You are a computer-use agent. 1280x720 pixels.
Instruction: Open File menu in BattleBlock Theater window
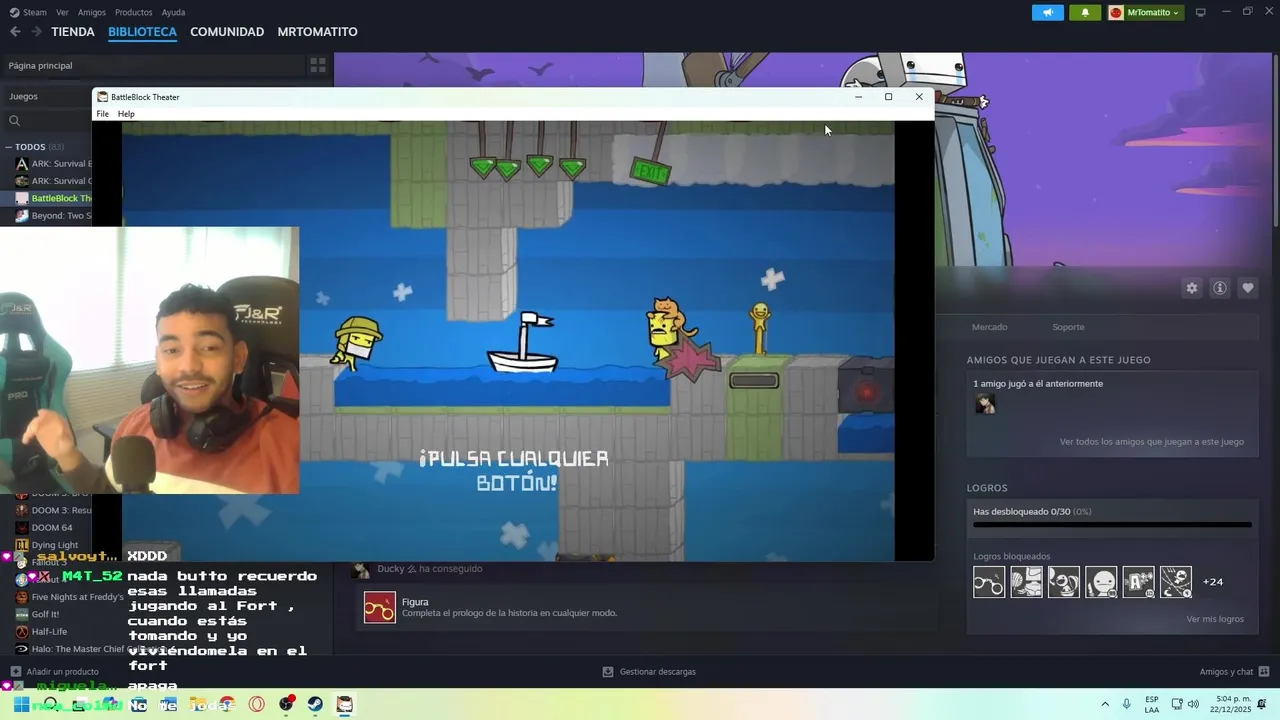point(102,114)
